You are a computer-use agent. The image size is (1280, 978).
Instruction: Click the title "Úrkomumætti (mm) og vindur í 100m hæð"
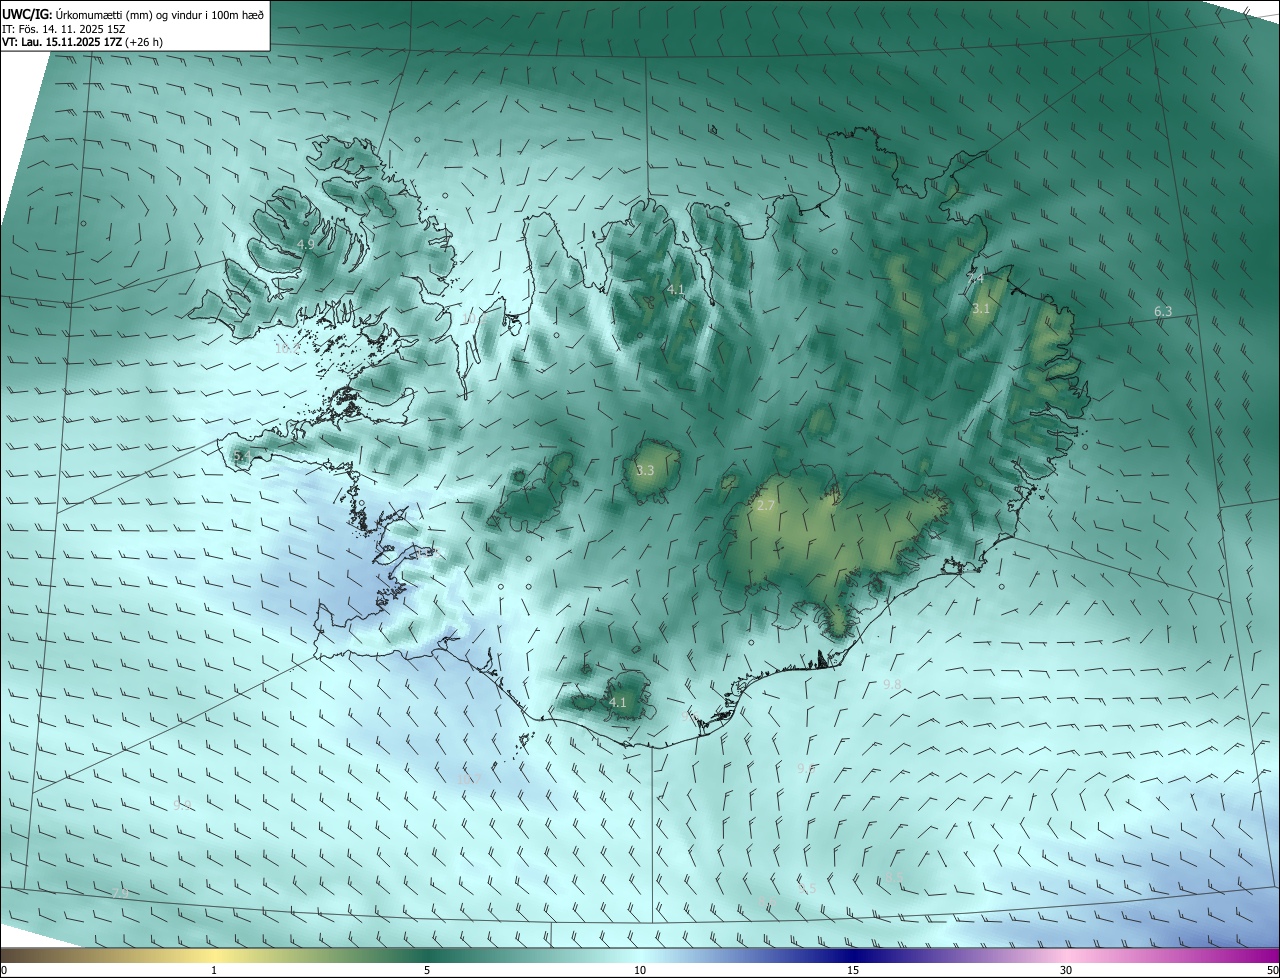click(x=159, y=14)
